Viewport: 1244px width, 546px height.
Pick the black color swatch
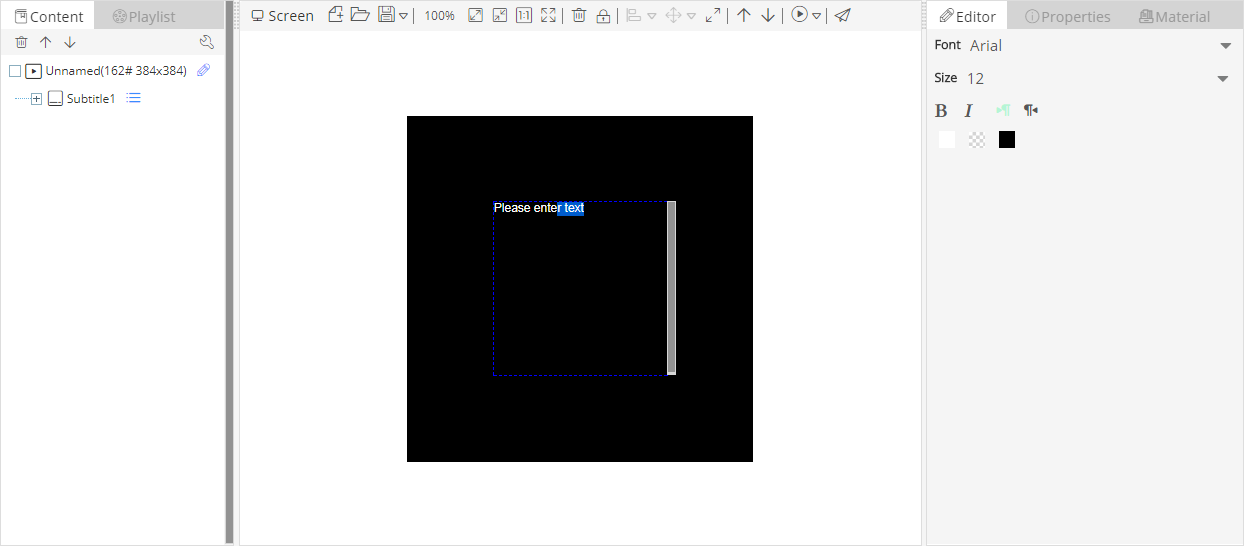pyautogui.click(x=1007, y=140)
